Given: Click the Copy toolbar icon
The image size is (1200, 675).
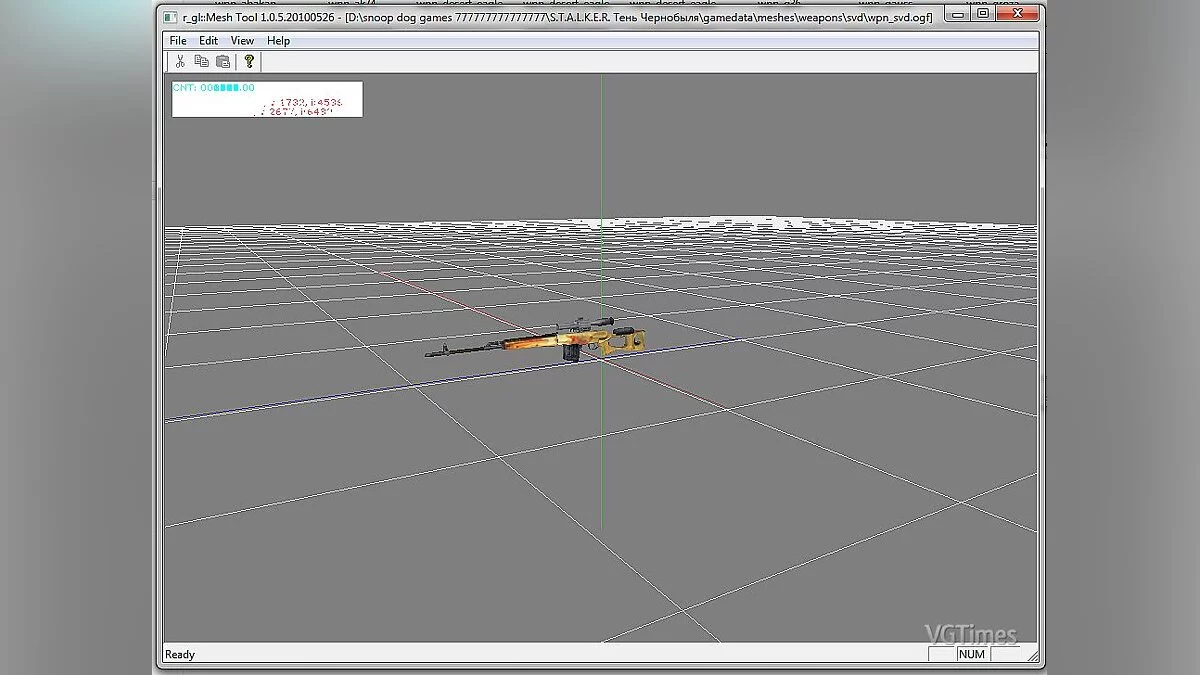Looking at the screenshot, I should [x=201, y=61].
